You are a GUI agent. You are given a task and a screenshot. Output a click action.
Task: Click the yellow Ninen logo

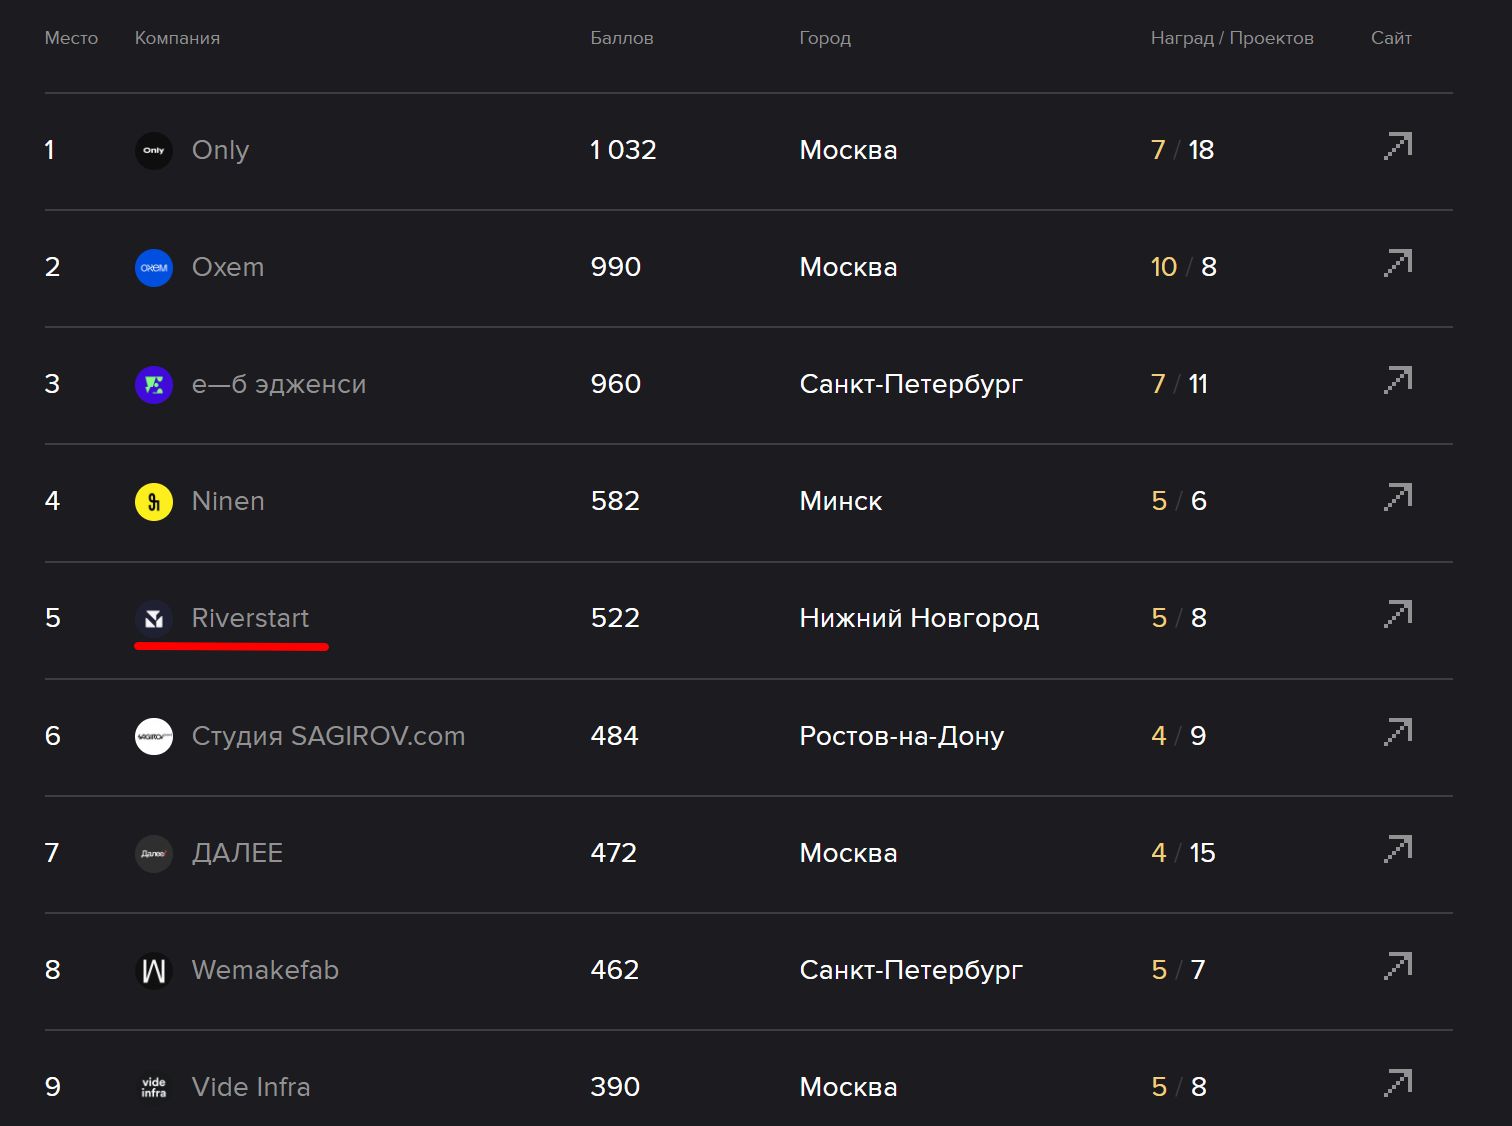click(x=154, y=502)
